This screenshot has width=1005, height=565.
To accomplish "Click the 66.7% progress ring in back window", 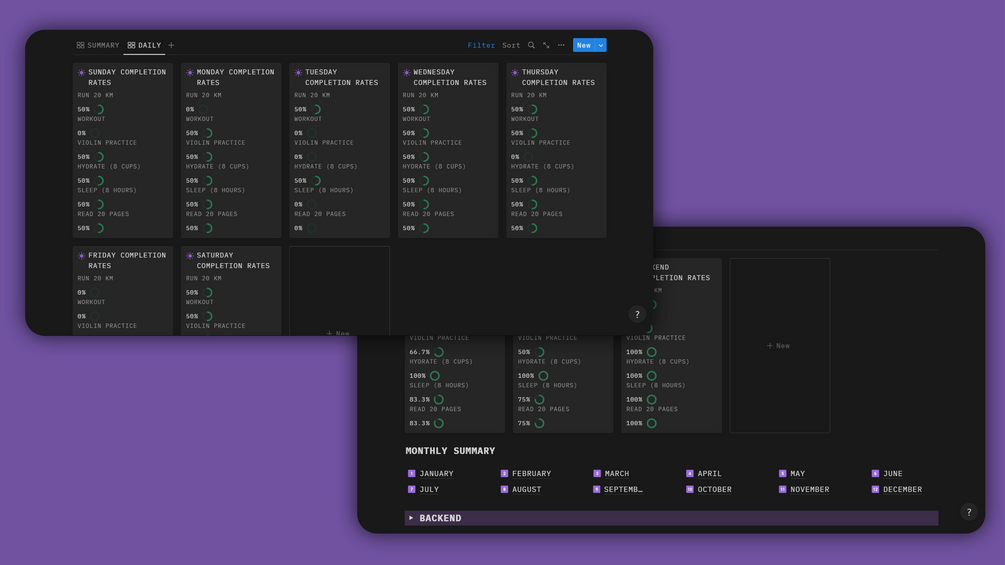I will tap(439, 352).
